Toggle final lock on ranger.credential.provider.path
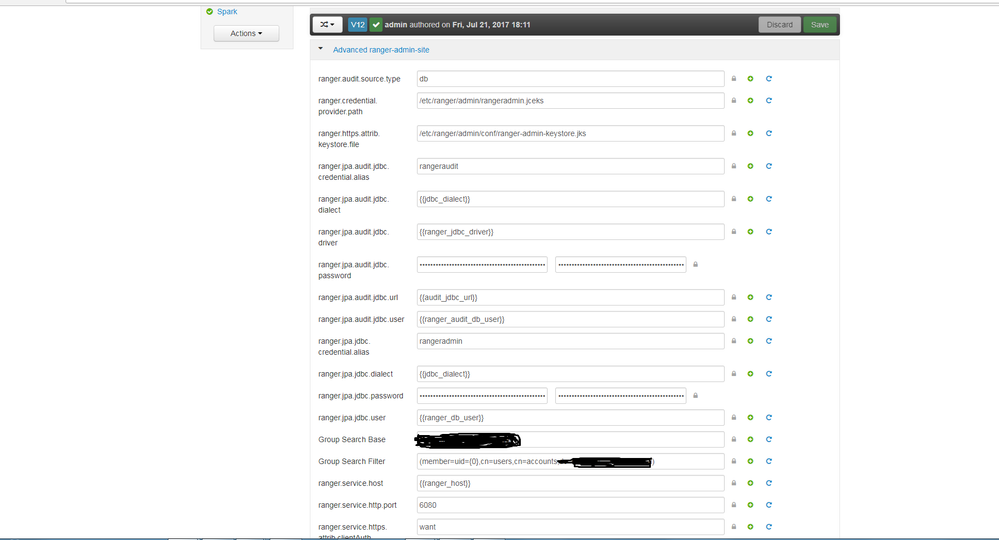Image resolution: width=999 pixels, height=540 pixels. 734,101
